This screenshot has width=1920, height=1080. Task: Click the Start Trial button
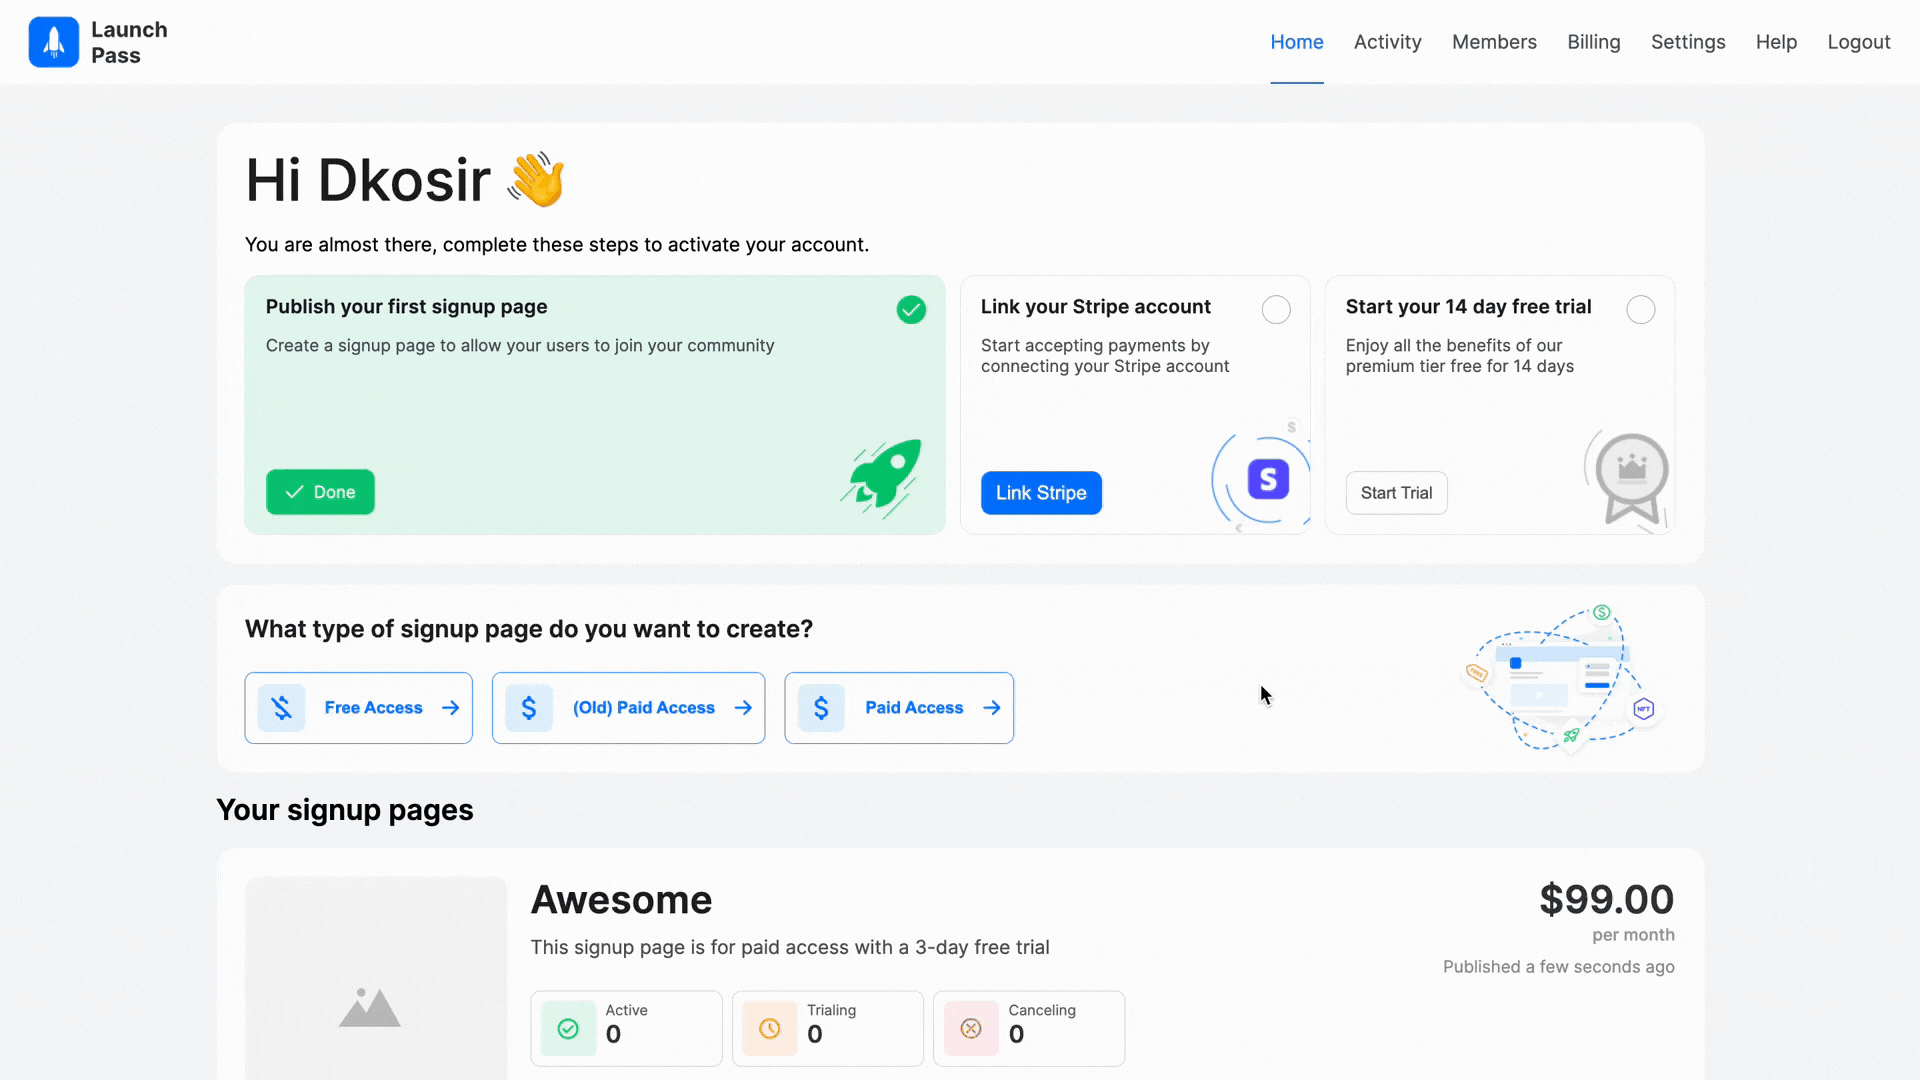pyautogui.click(x=1396, y=492)
